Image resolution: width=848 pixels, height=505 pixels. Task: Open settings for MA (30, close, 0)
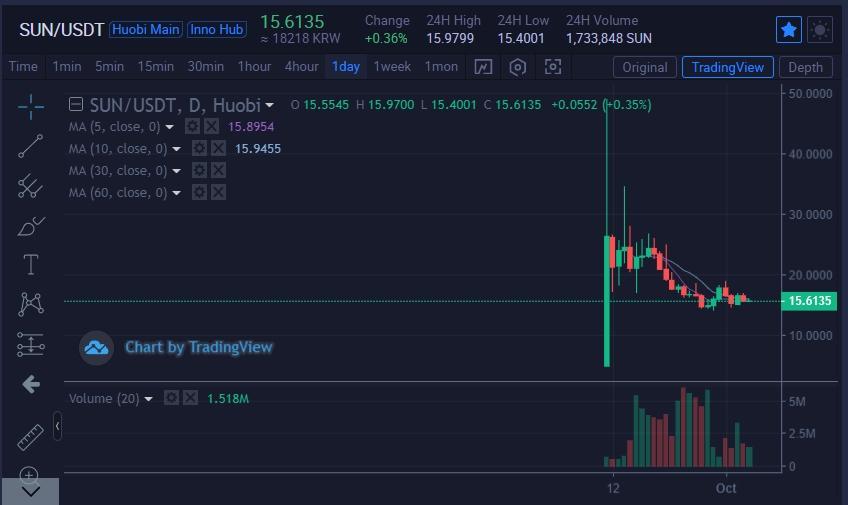199,170
